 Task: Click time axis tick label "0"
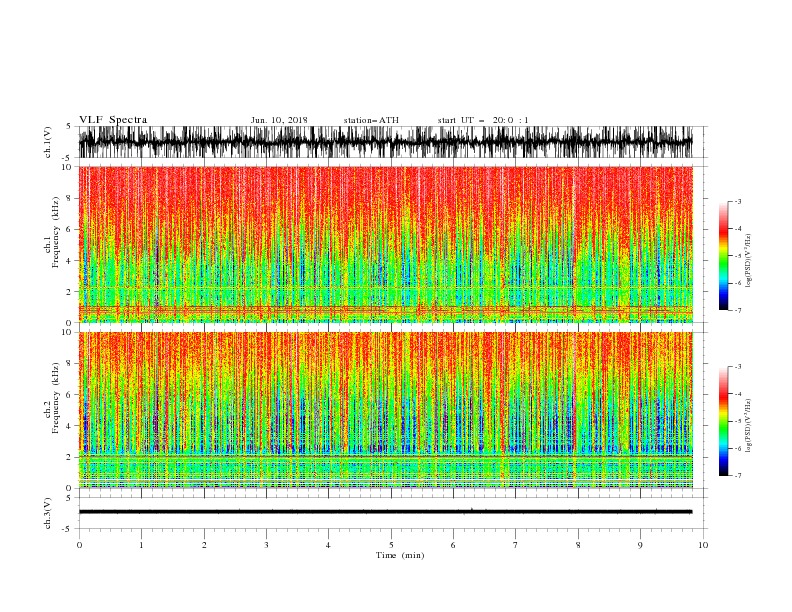pyautogui.click(x=79, y=545)
